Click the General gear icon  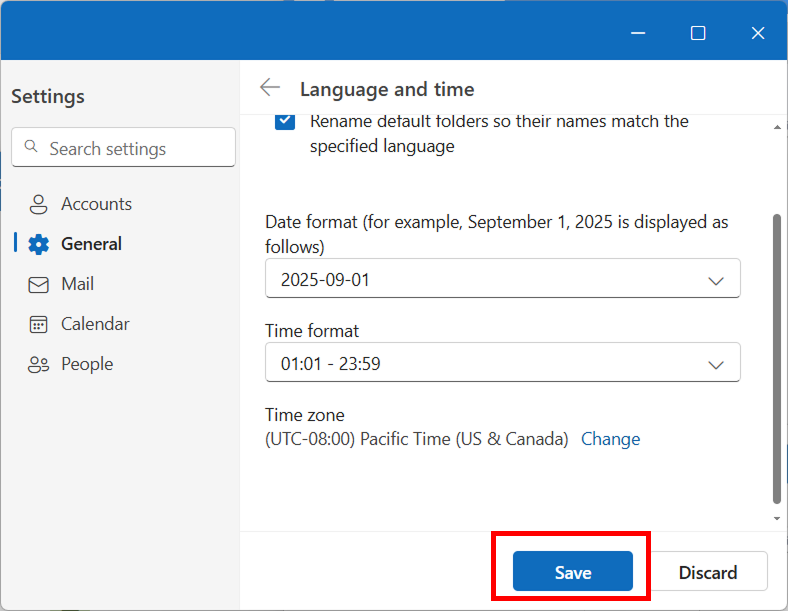(x=38, y=244)
